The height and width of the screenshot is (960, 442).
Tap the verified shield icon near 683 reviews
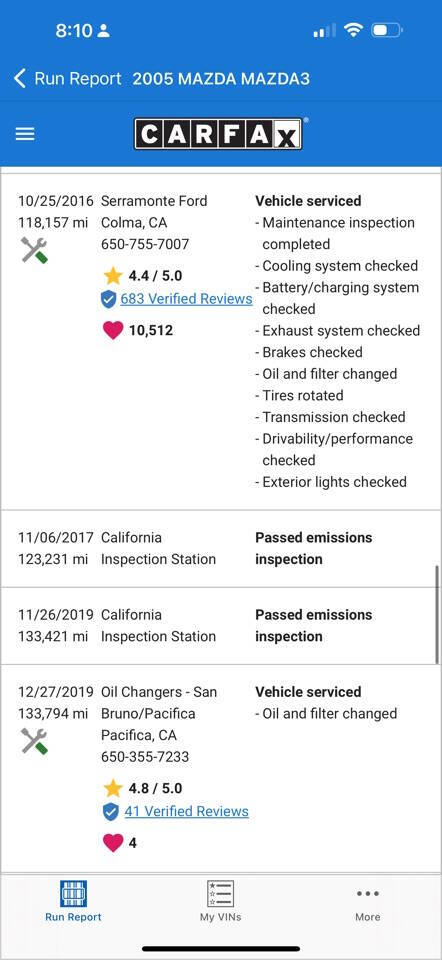(x=108, y=299)
